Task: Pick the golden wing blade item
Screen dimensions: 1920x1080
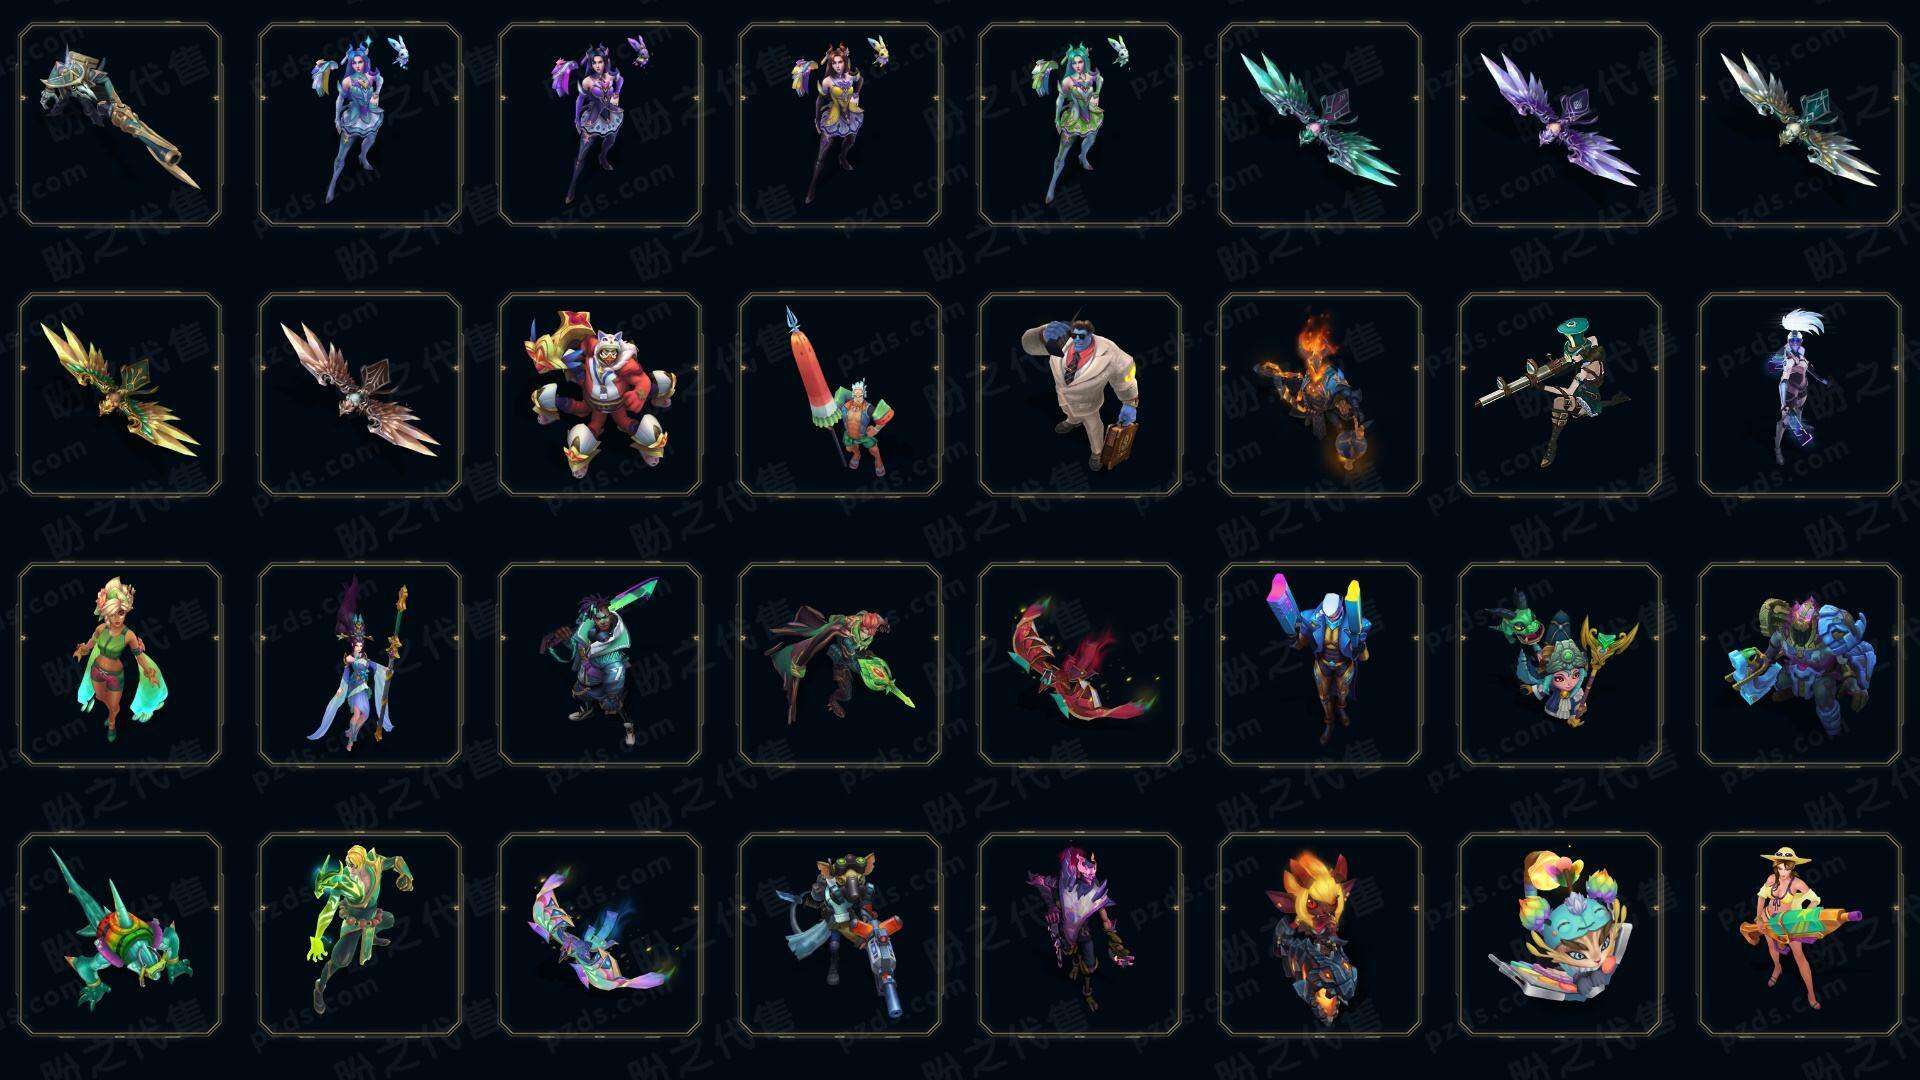Action: (120, 394)
